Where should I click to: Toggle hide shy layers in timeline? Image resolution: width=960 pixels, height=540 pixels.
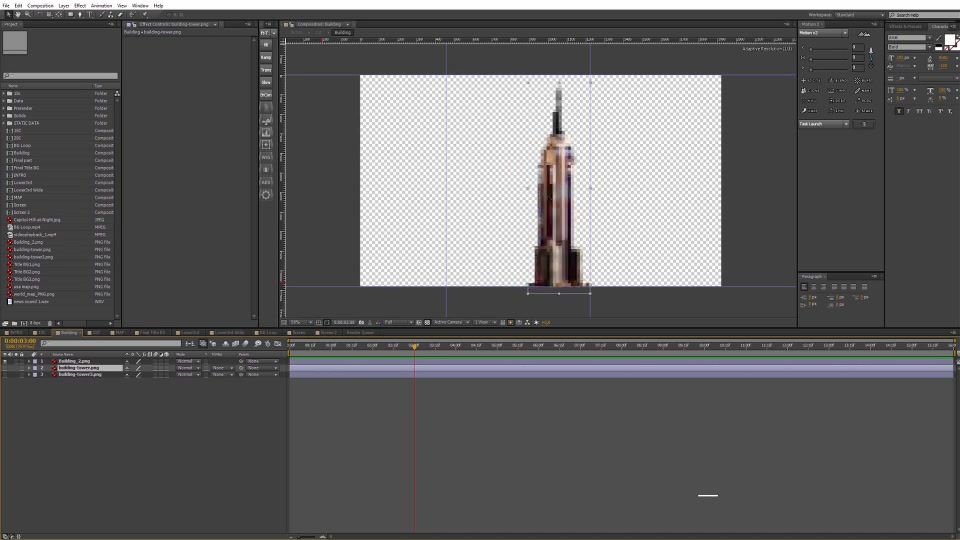click(x=225, y=343)
